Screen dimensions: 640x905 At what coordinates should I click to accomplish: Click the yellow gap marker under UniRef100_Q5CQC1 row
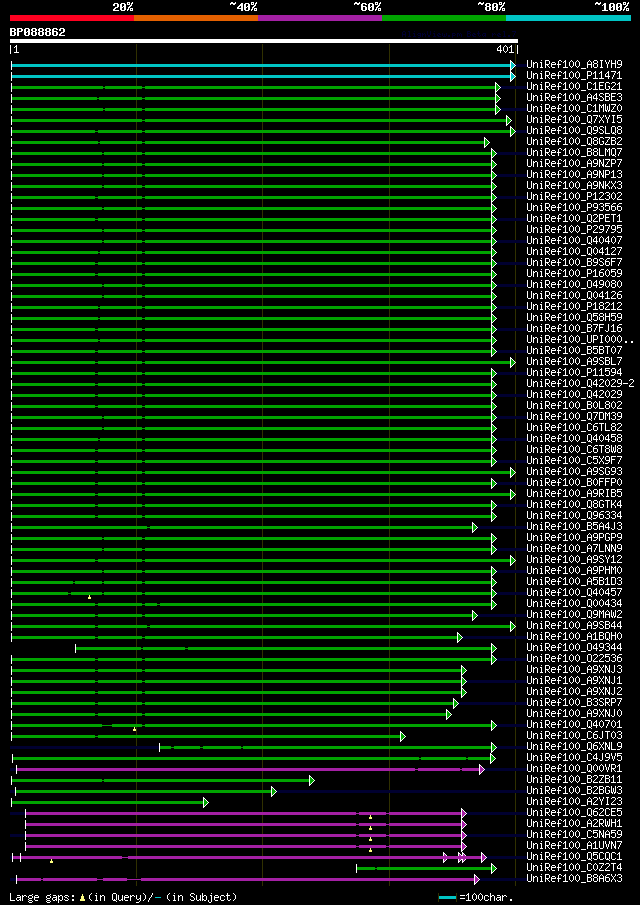tap(51, 861)
